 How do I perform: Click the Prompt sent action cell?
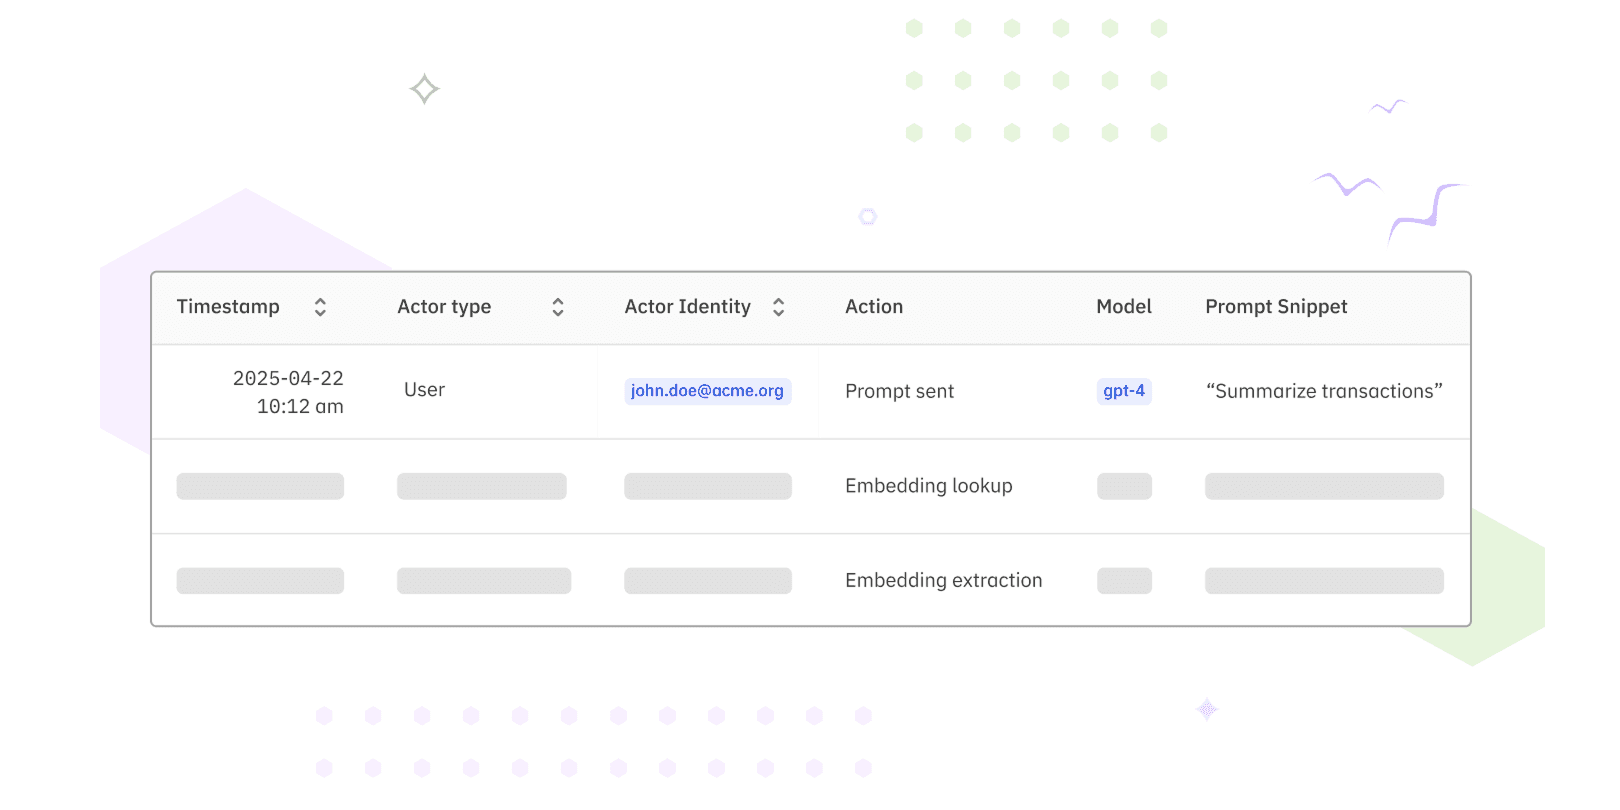(x=899, y=391)
